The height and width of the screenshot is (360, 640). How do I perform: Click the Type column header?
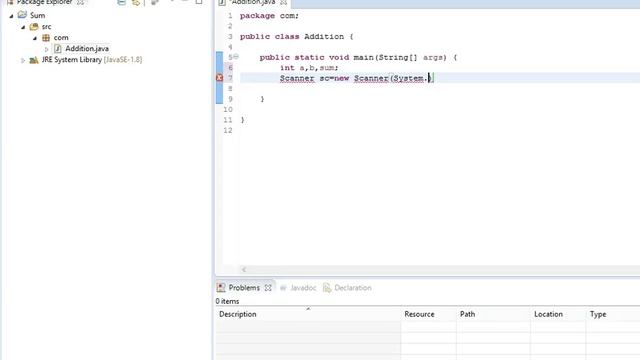[x=613, y=314]
